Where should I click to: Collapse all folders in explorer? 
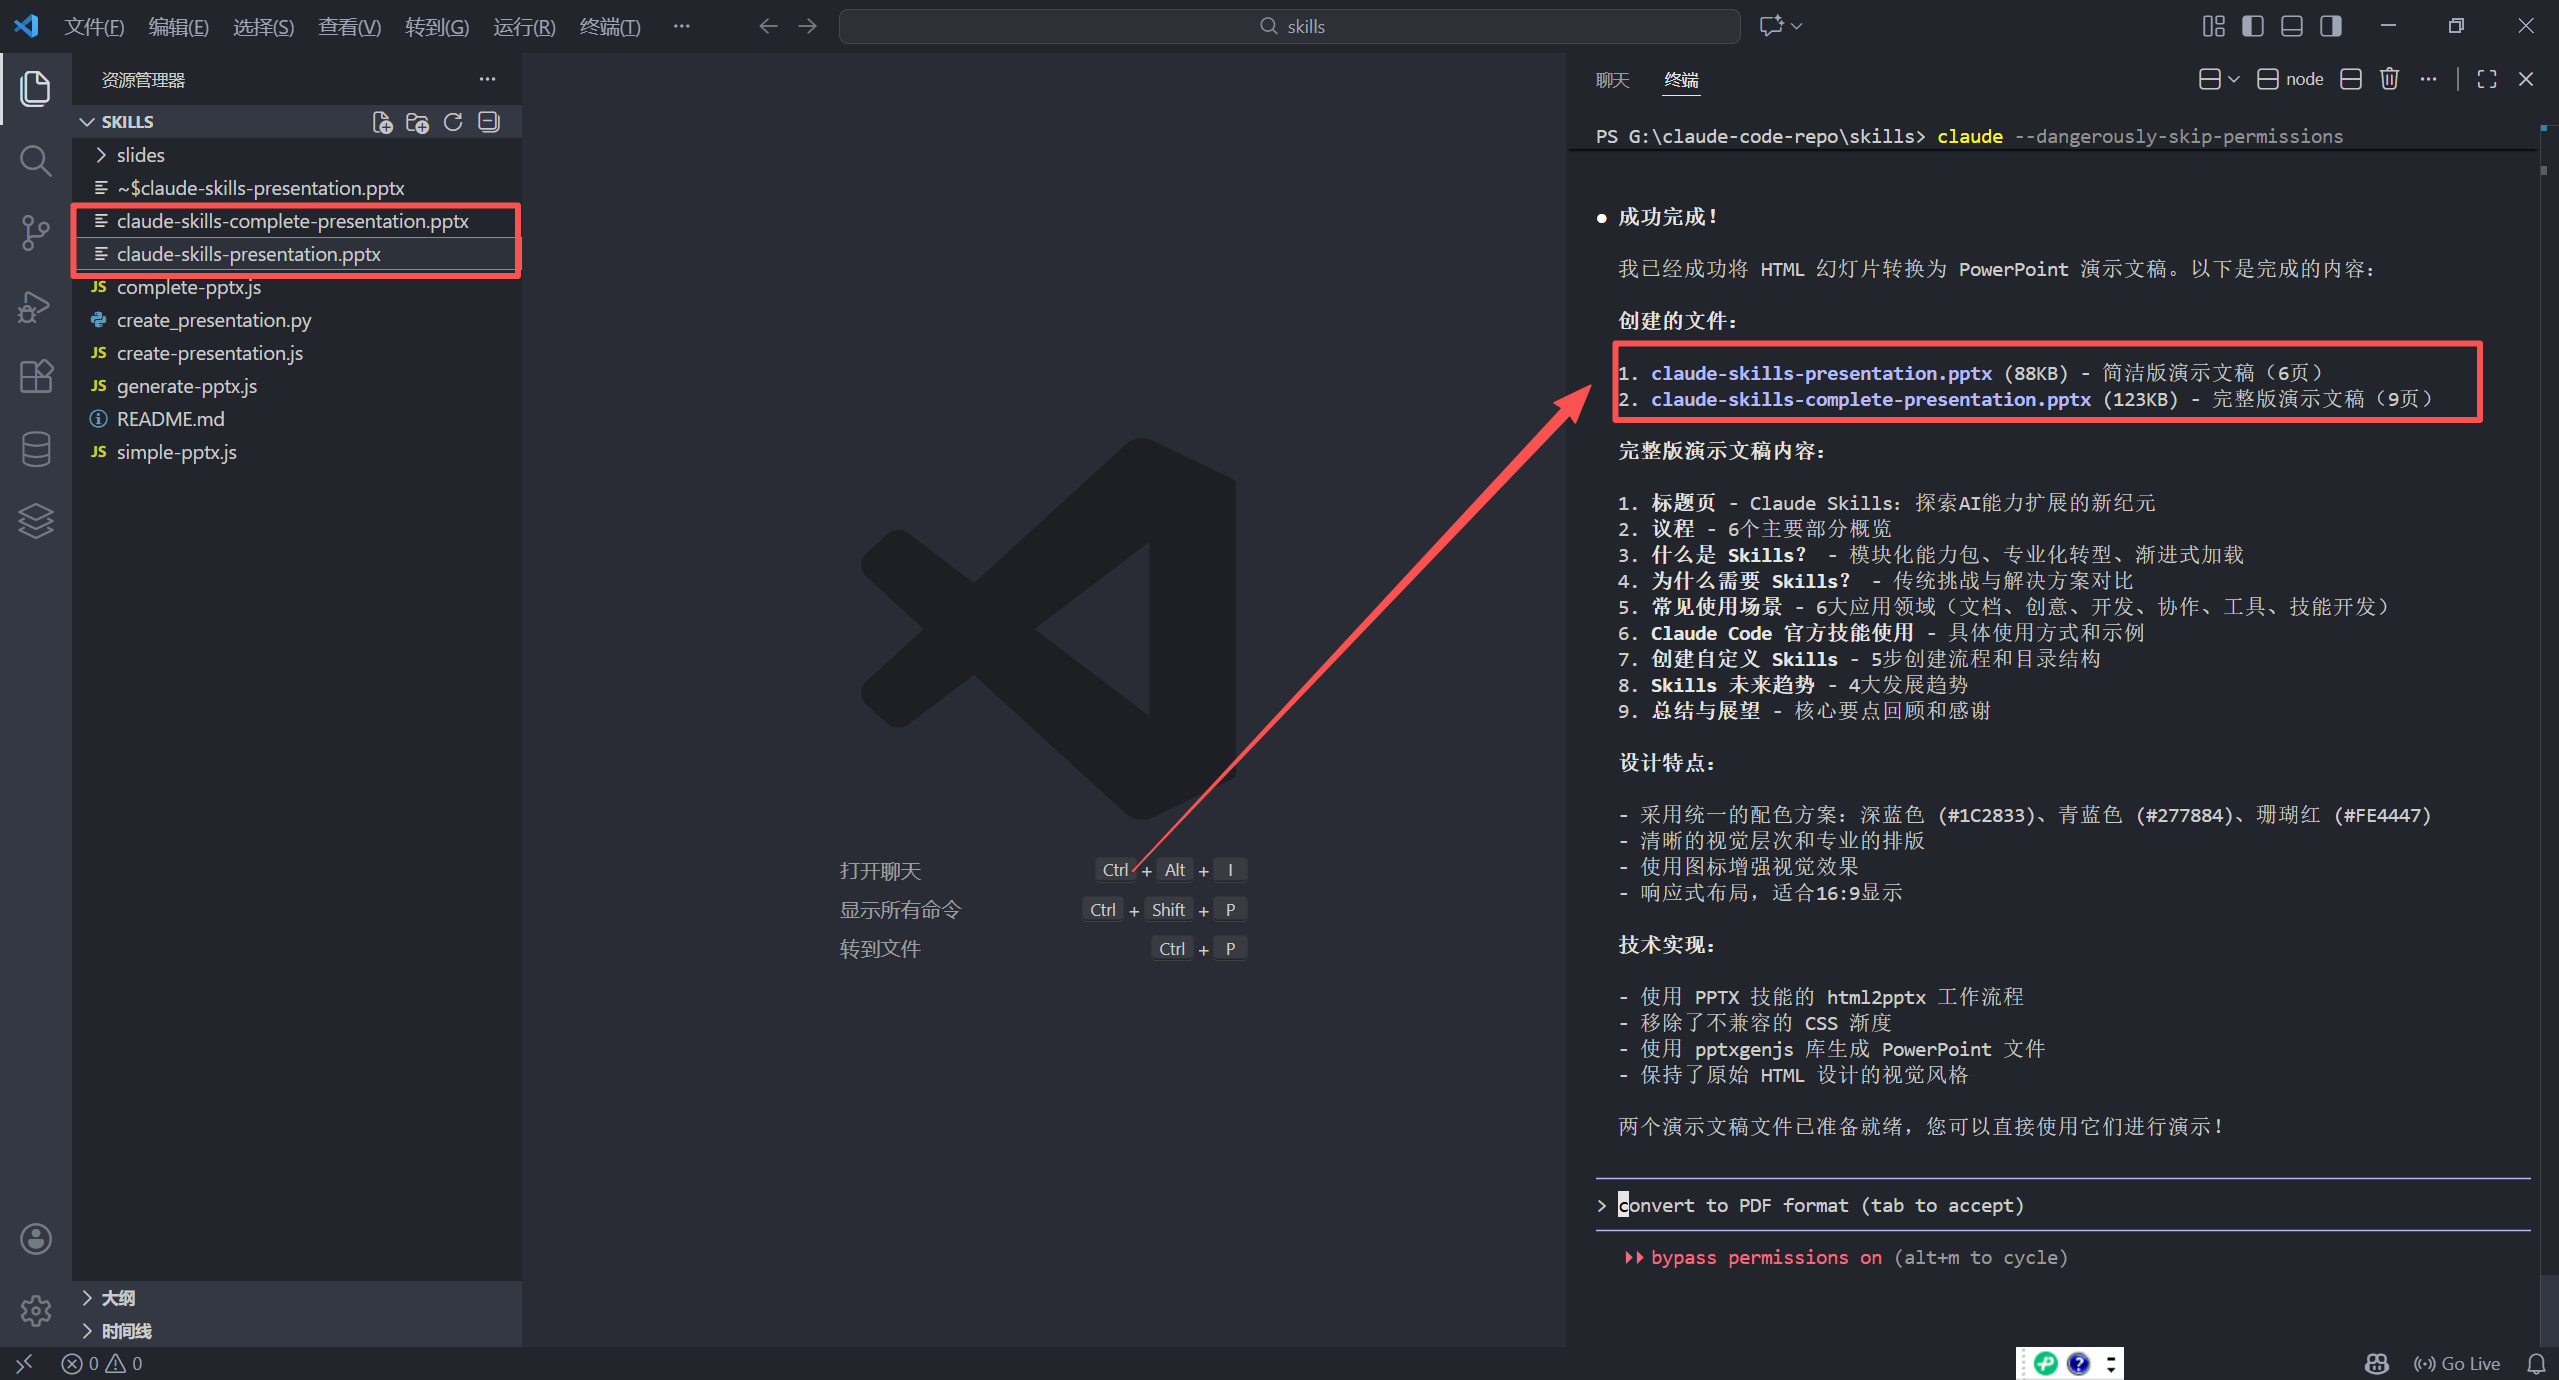489,122
